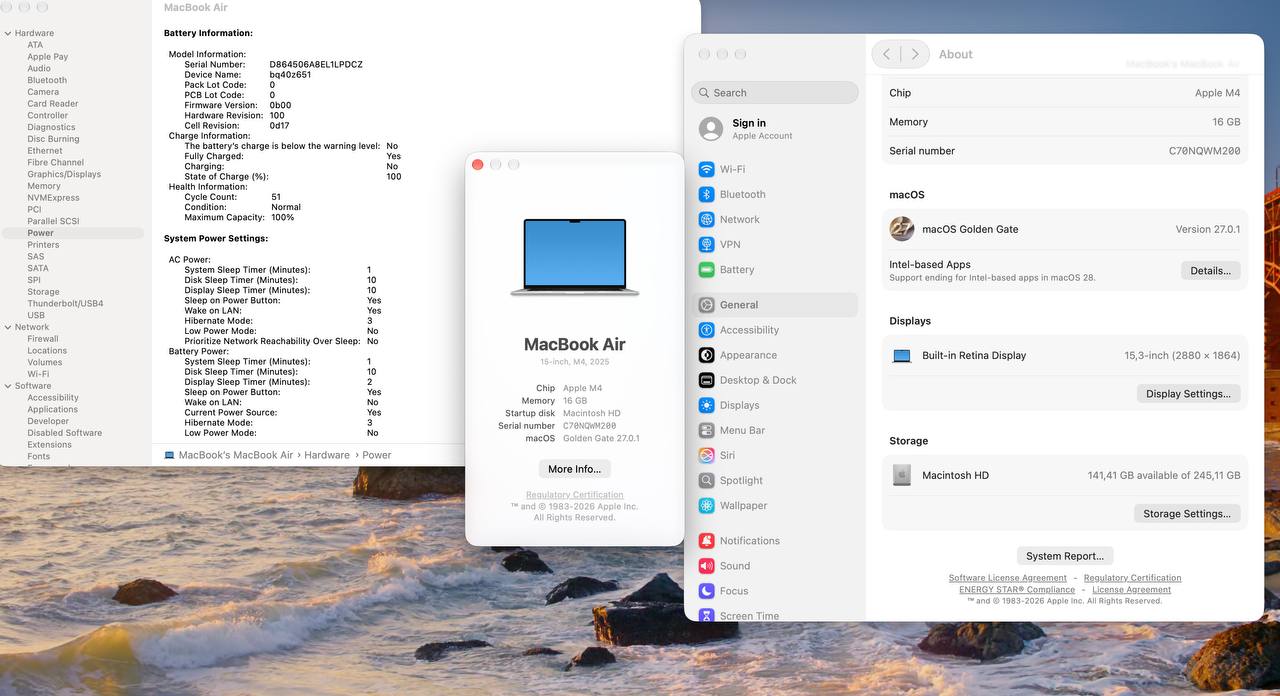Focus the System Settings Search field
Viewport: 1280px width, 696px height.
point(775,92)
